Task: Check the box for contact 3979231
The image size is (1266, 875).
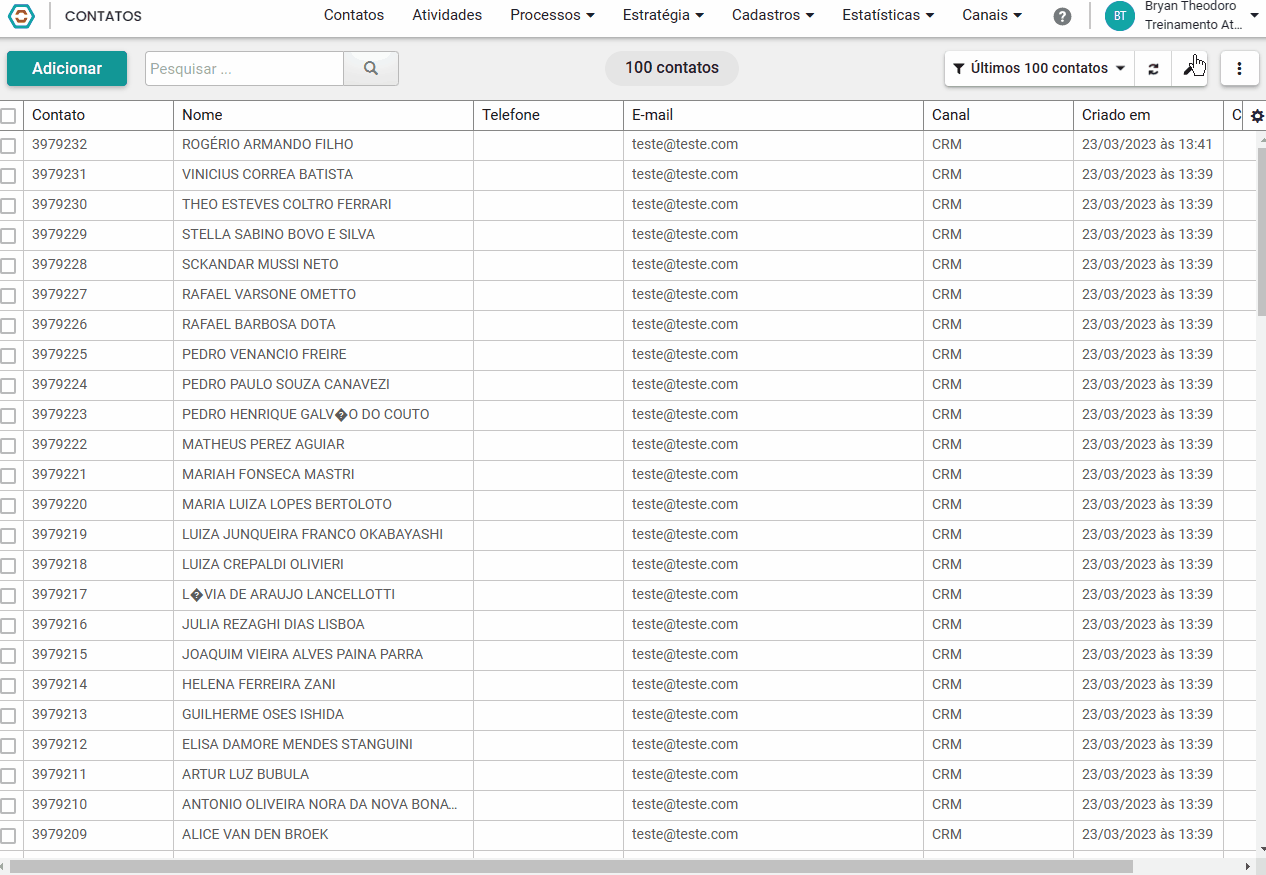Action: click(x=8, y=176)
